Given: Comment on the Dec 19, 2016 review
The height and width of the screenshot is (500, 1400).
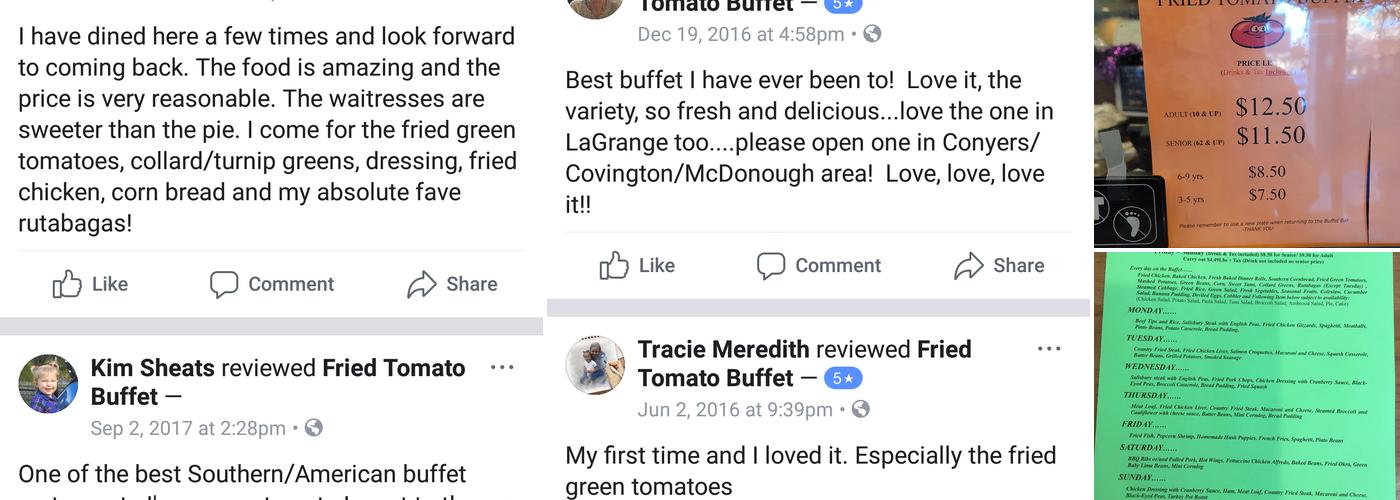Looking at the screenshot, I should [x=771, y=265].
